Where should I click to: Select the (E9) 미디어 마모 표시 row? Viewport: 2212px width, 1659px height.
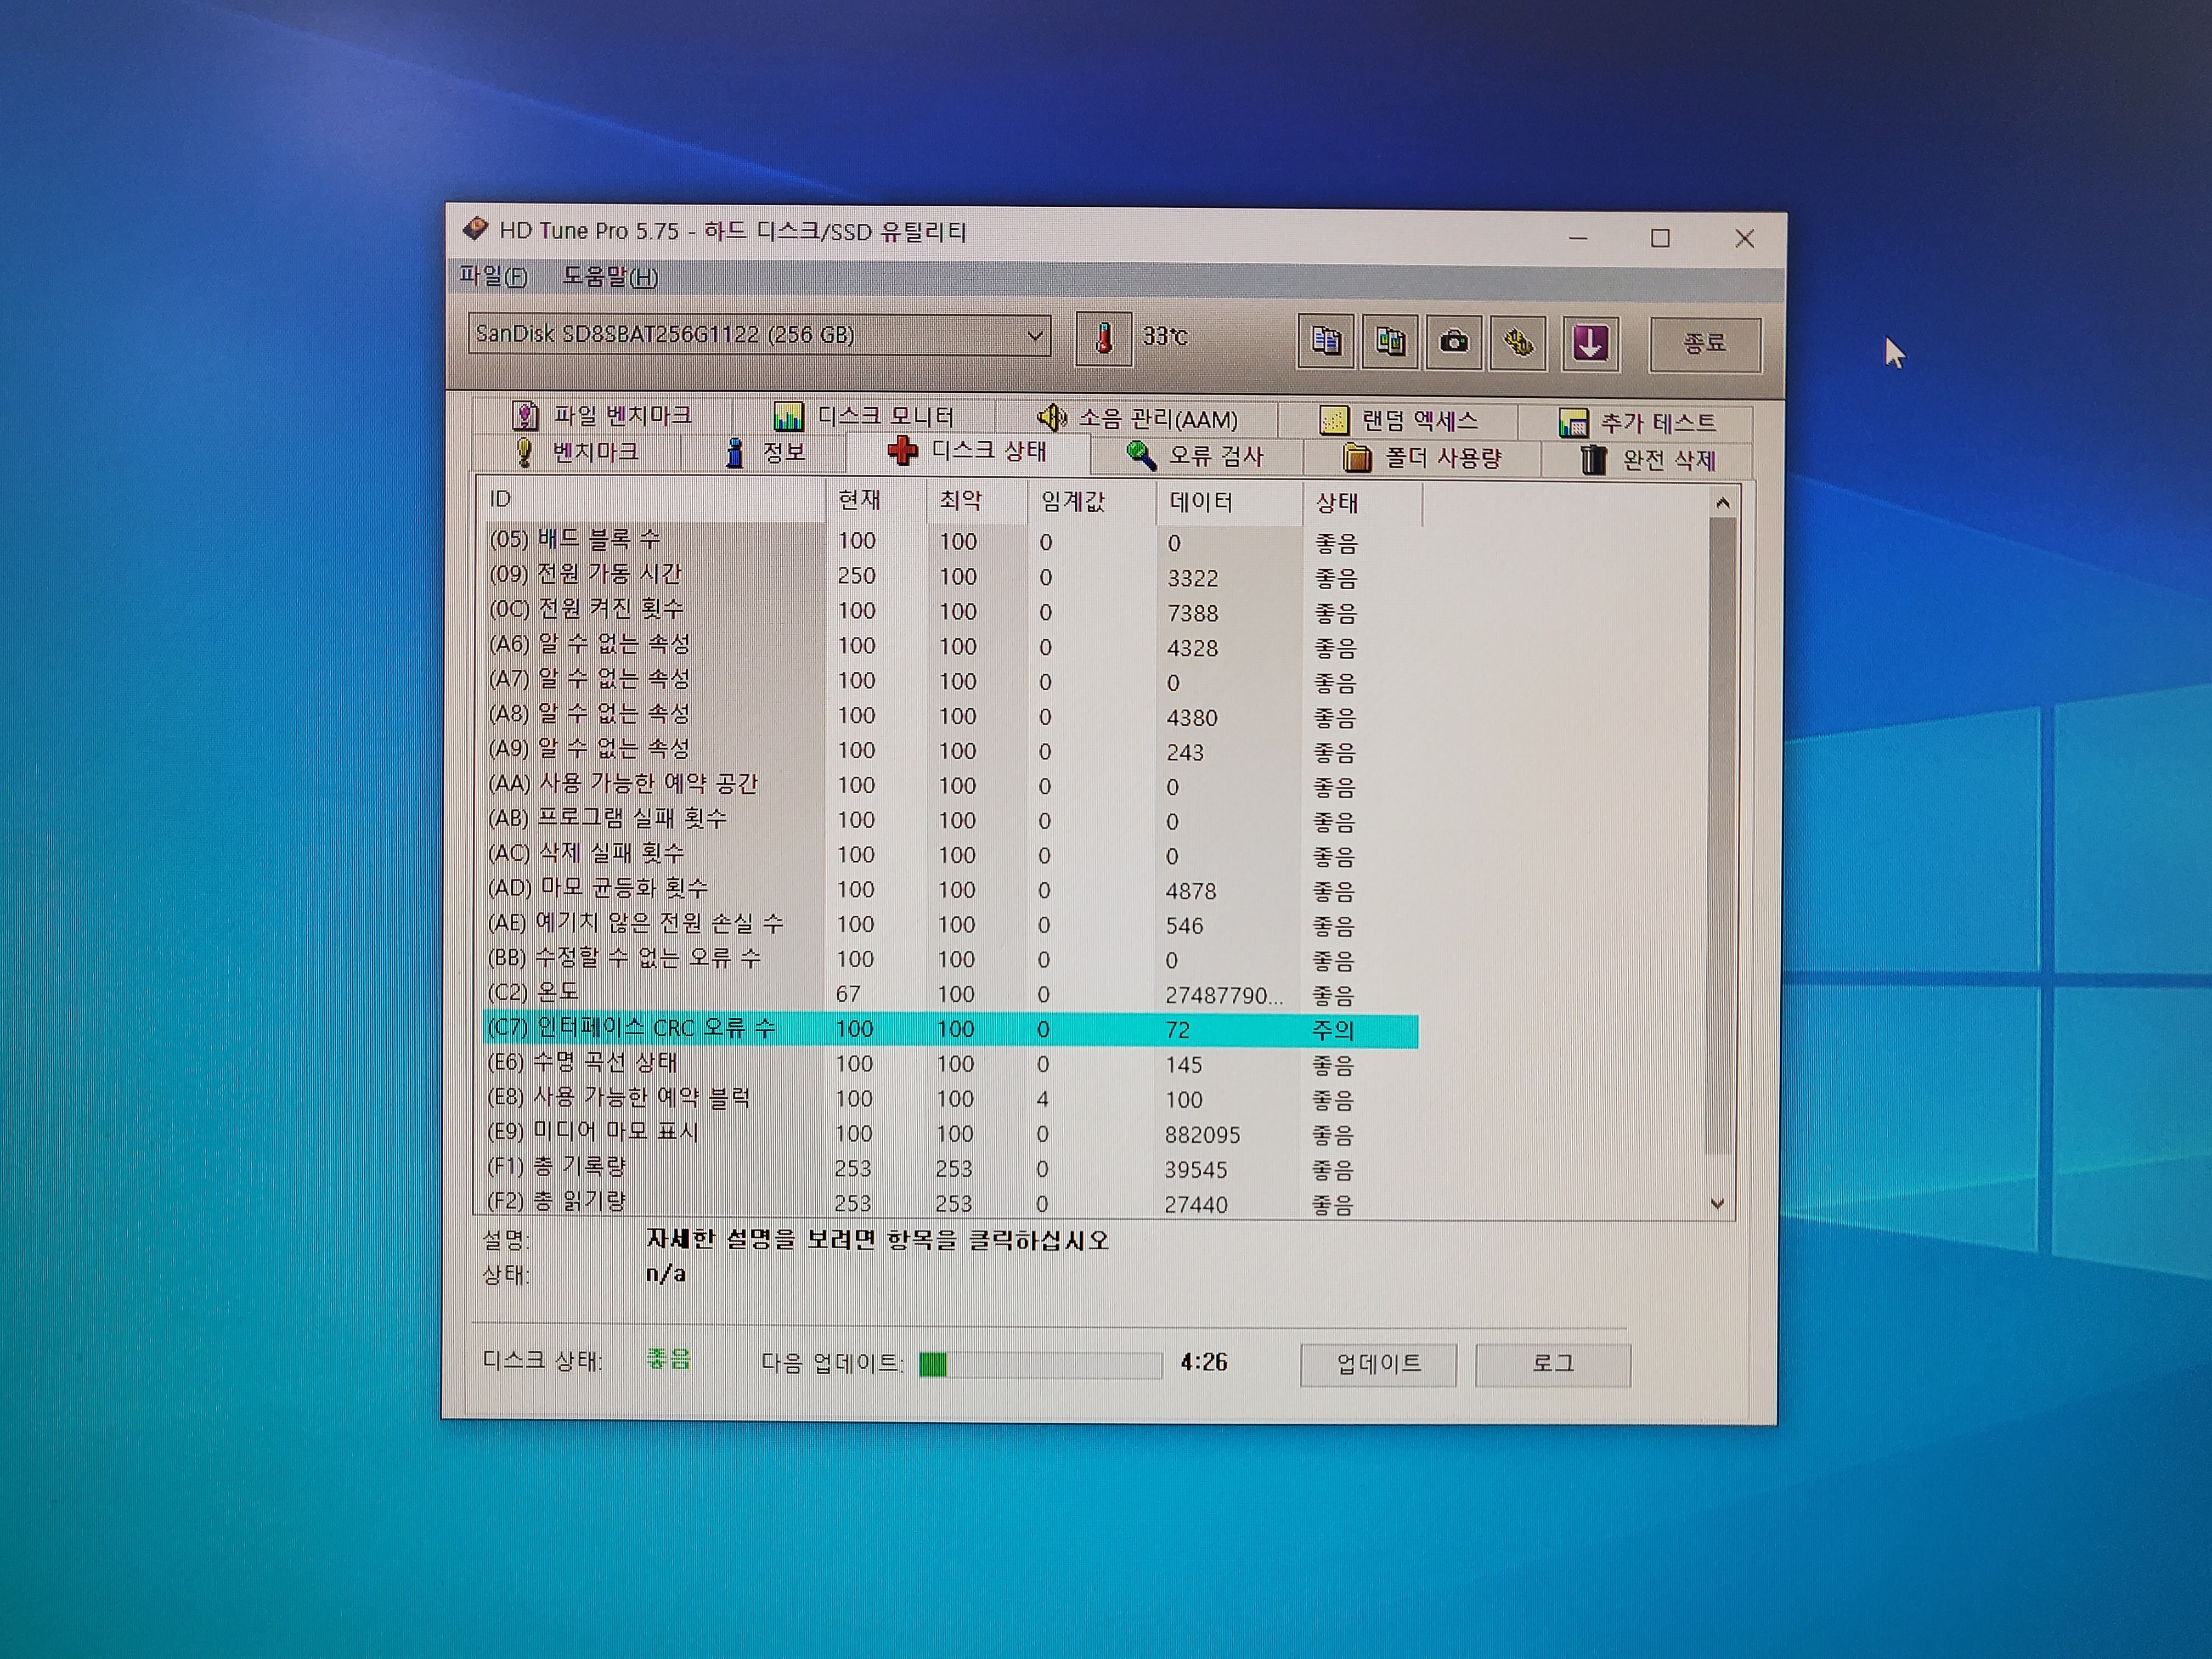tap(950, 1133)
